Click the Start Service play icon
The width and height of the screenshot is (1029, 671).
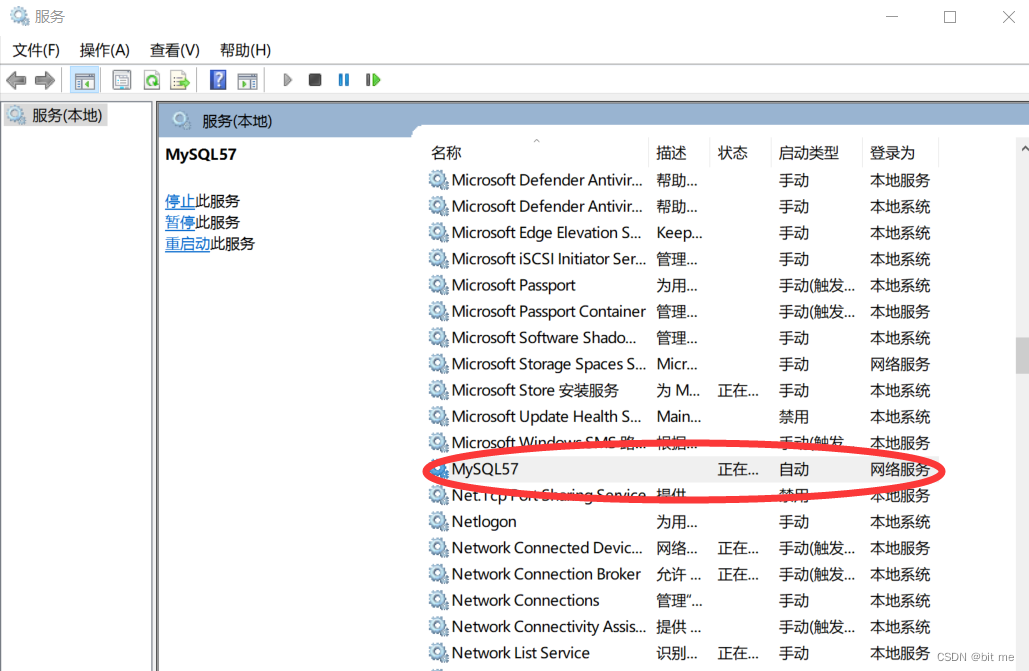pyautogui.click(x=287, y=80)
